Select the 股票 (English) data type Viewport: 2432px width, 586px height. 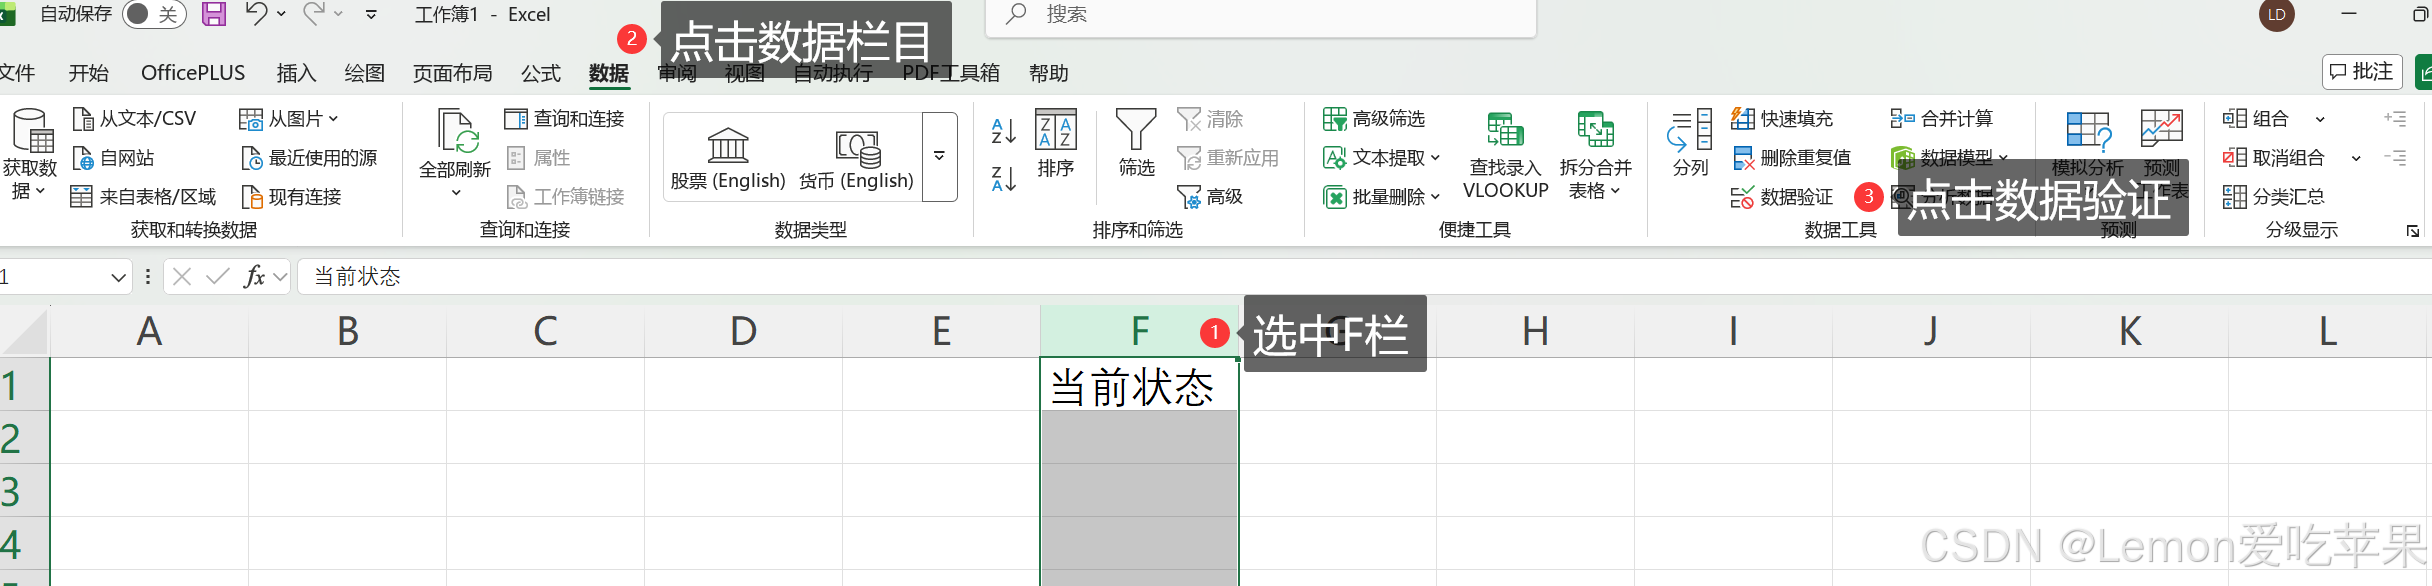pyautogui.click(x=728, y=158)
